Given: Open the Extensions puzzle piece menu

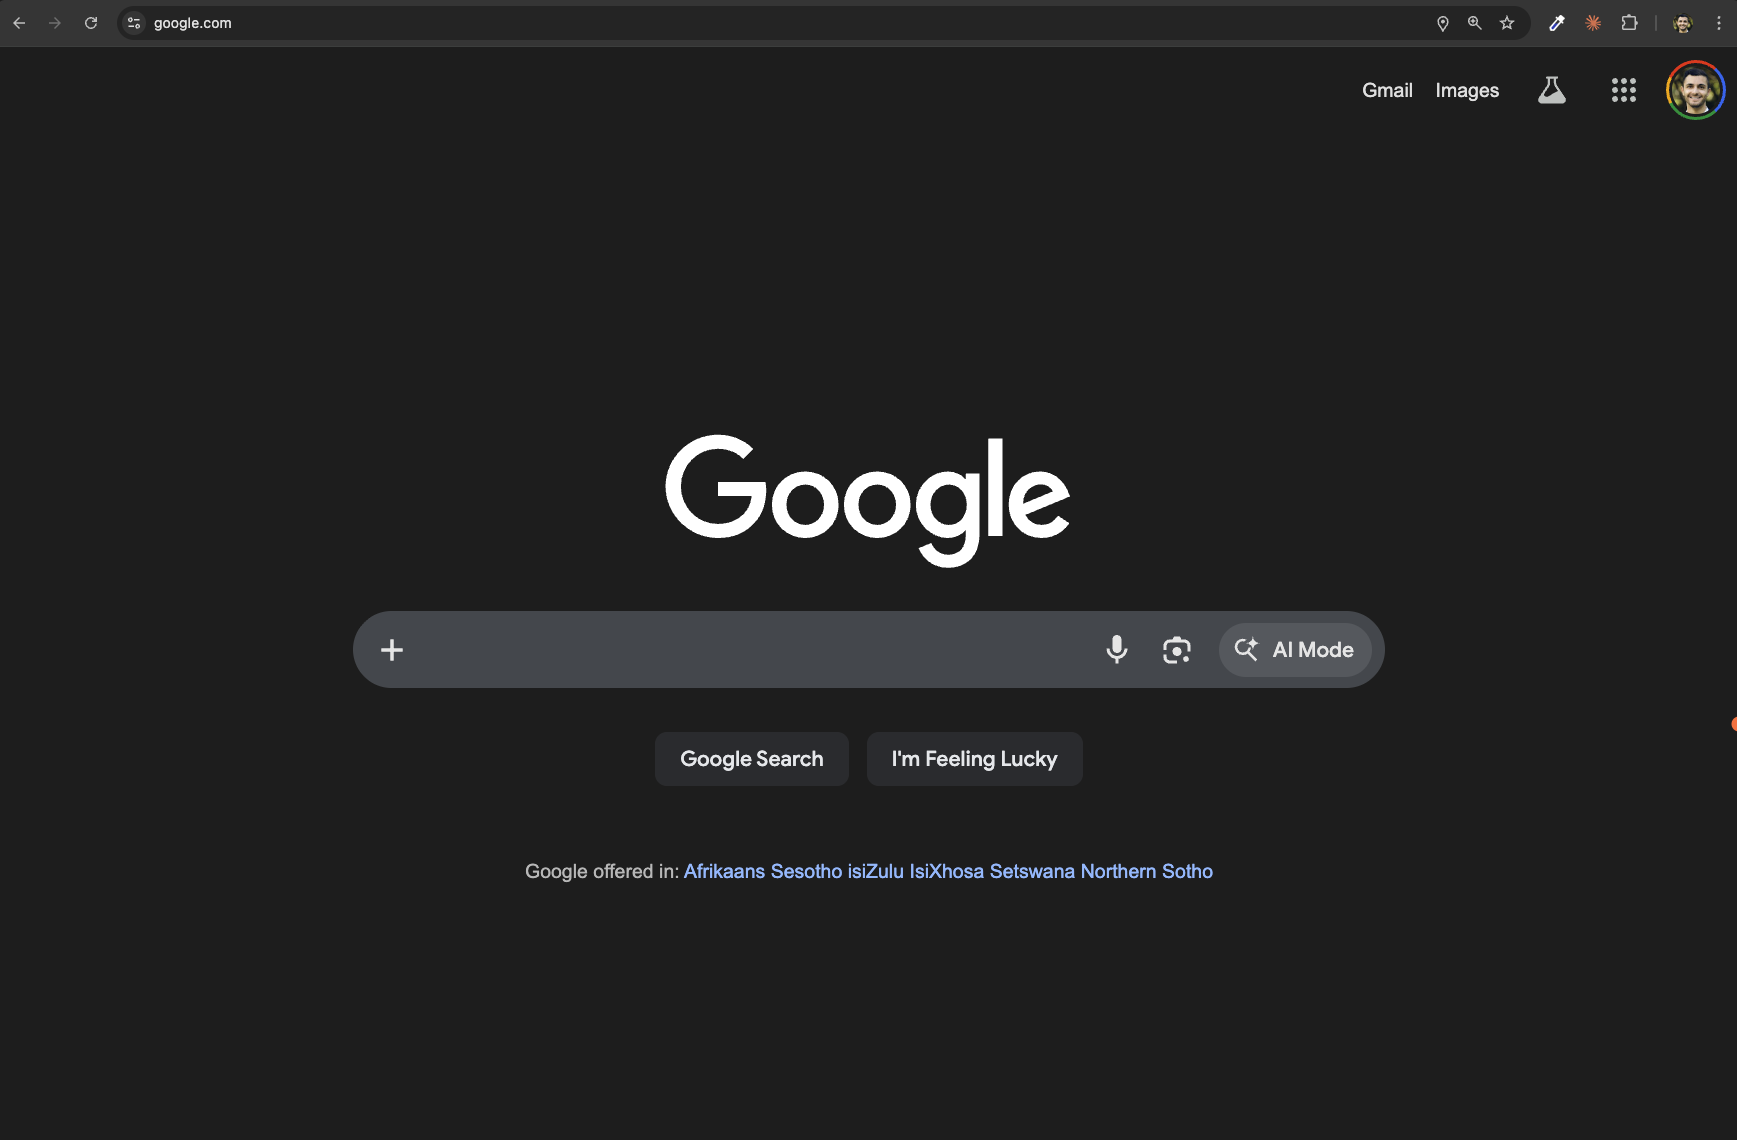Looking at the screenshot, I should [x=1629, y=23].
